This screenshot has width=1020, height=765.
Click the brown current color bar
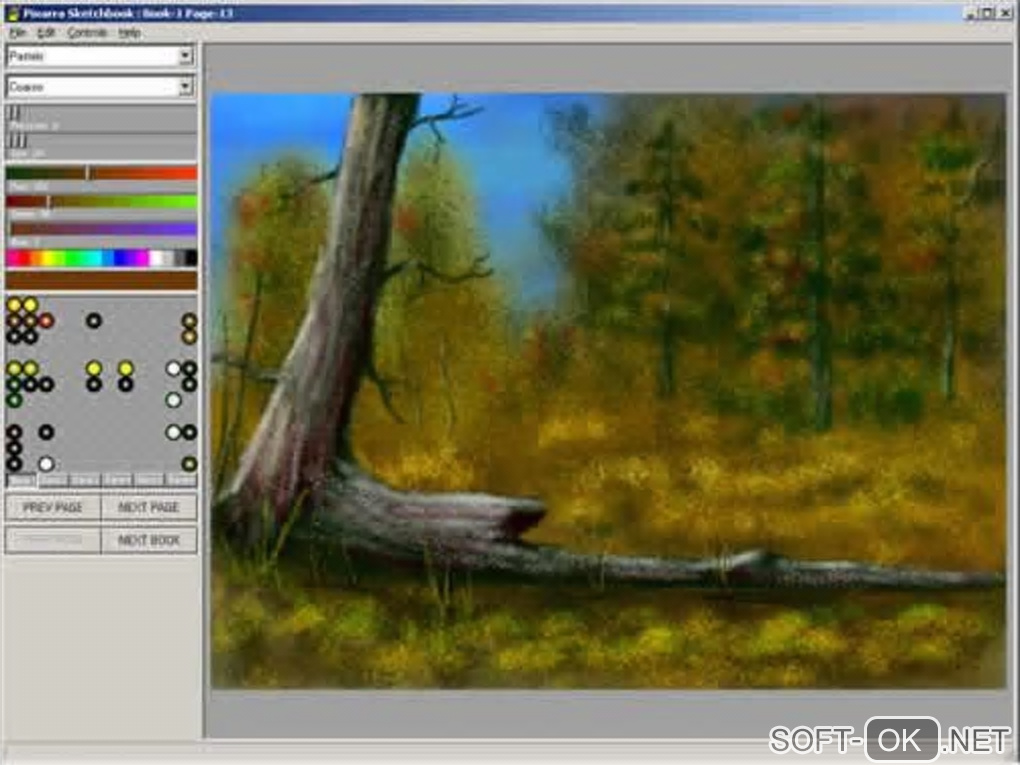tap(101, 280)
